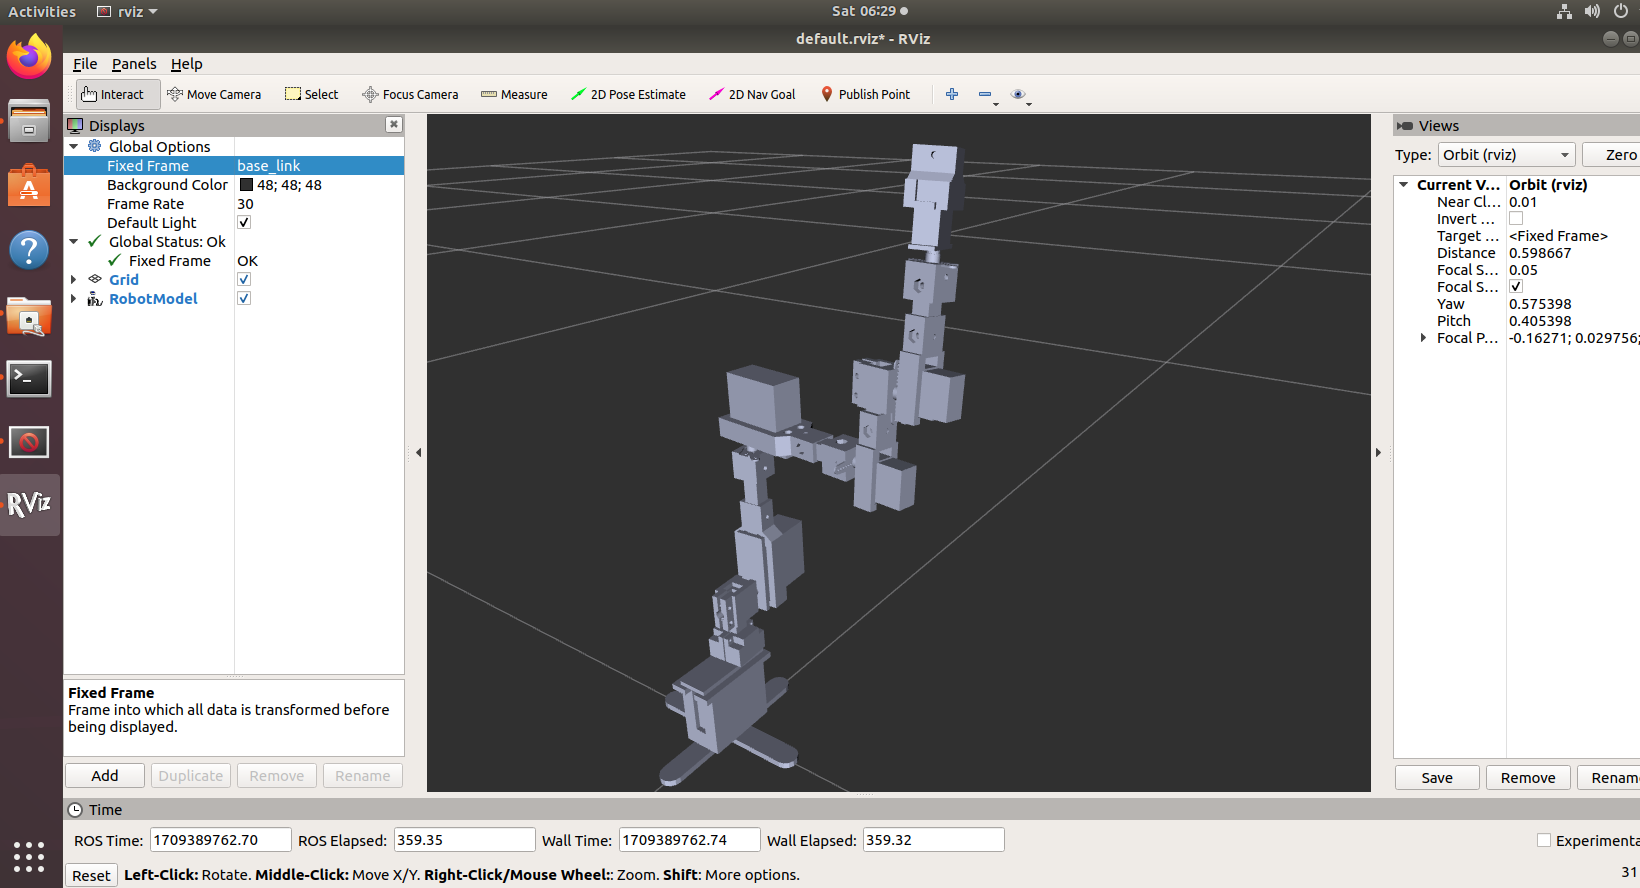Open the Panels menu
1640x888 pixels.
click(134, 64)
